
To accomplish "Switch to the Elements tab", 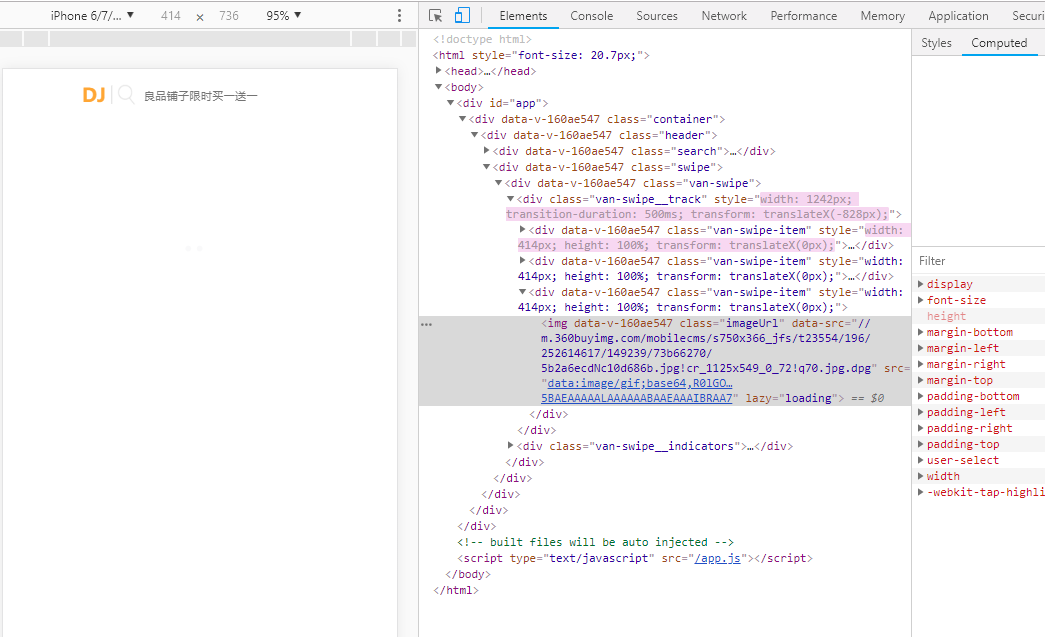I will coord(523,15).
